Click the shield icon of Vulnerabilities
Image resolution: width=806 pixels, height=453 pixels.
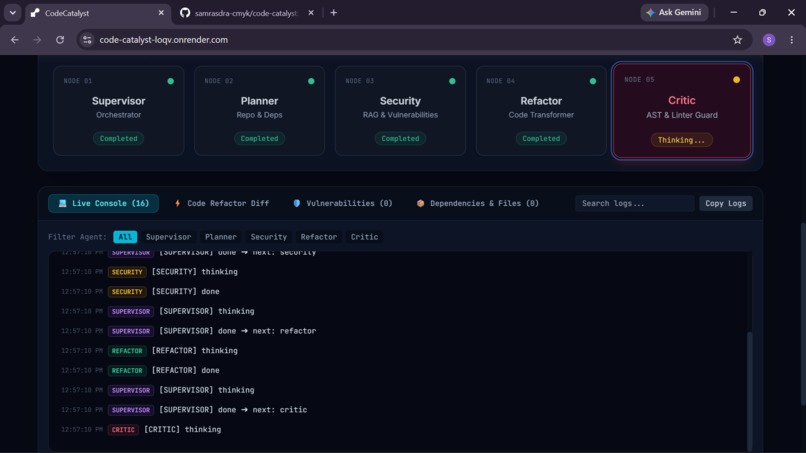click(x=297, y=204)
